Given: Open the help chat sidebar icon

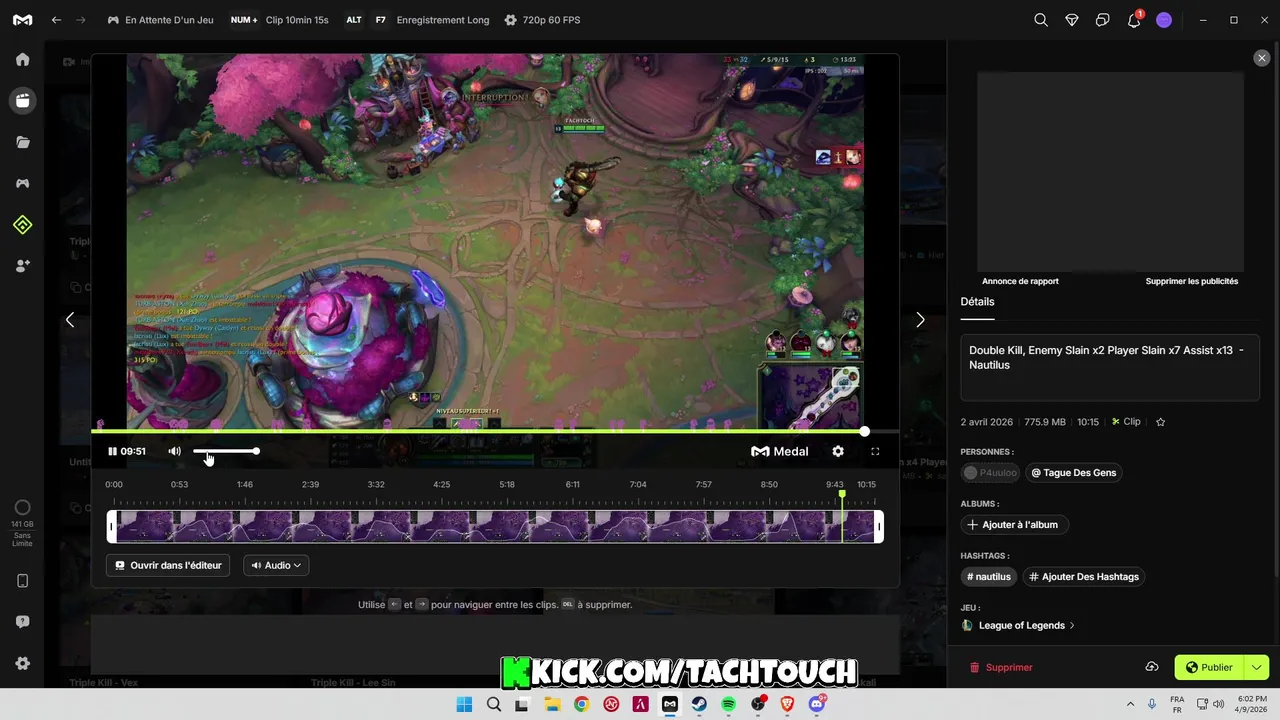Looking at the screenshot, I should 22,622.
